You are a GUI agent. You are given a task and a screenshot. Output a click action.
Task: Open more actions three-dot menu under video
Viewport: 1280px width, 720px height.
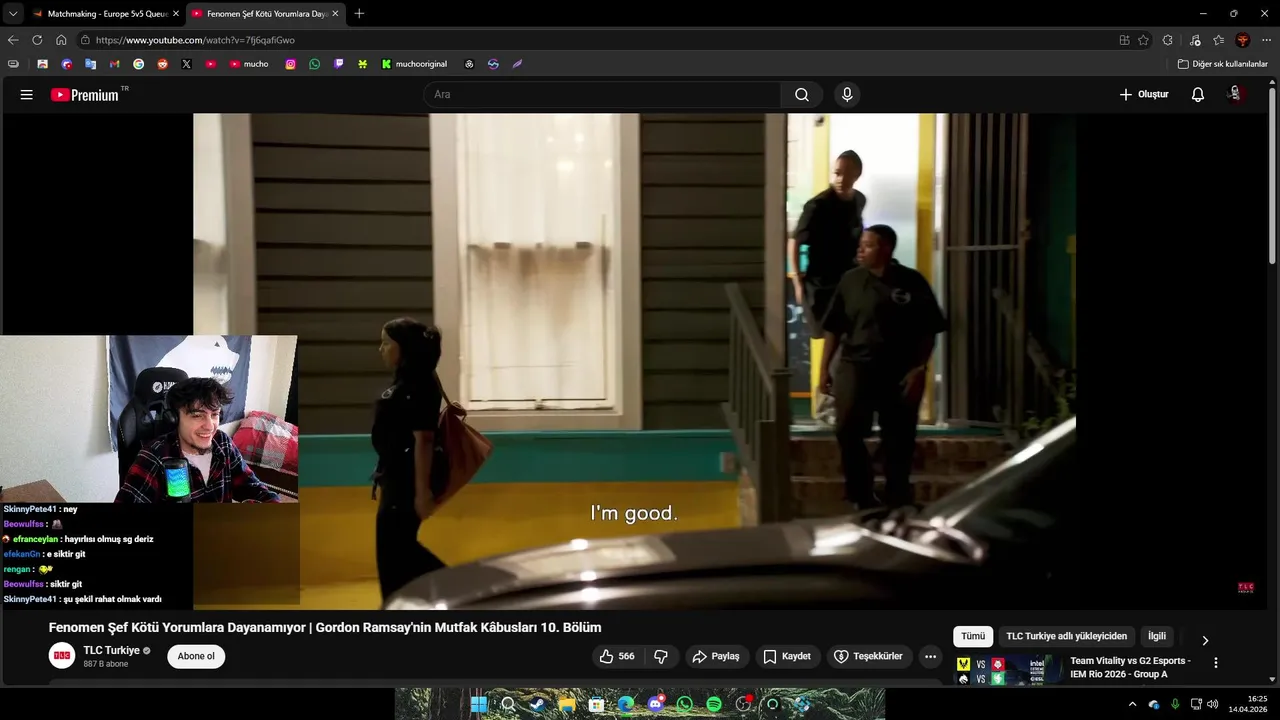point(931,657)
